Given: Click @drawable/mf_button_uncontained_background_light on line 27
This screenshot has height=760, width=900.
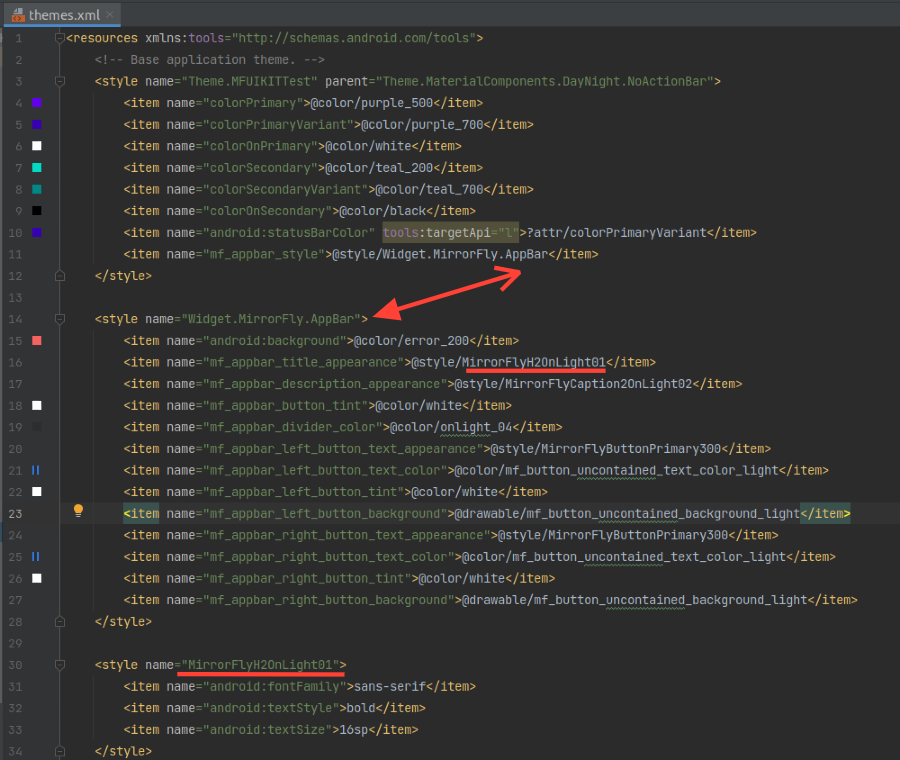Looking at the screenshot, I should pos(634,600).
